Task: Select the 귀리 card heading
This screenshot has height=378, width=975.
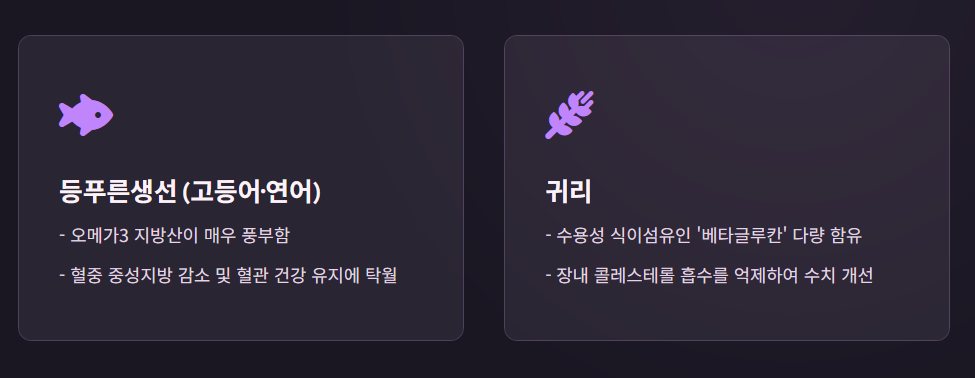Action: tap(568, 191)
